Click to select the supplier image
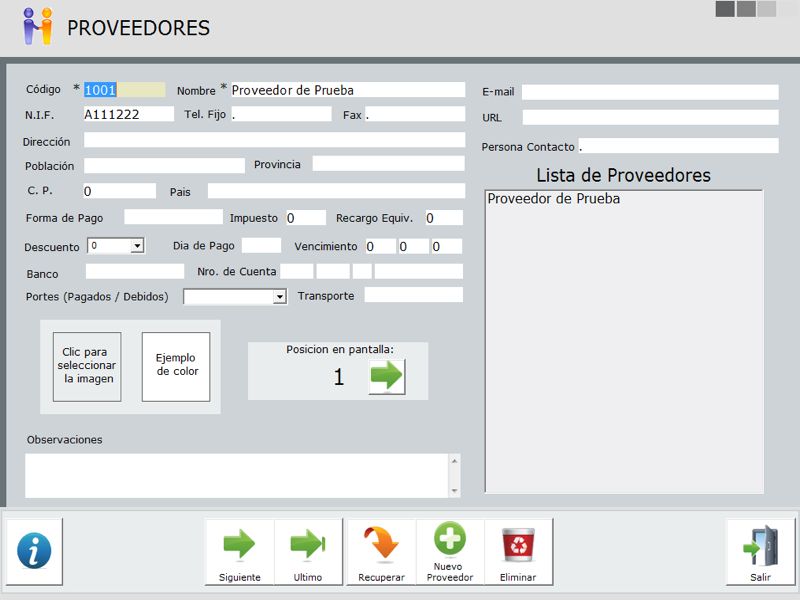The height and width of the screenshot is (600, 800). coord(87,367)
